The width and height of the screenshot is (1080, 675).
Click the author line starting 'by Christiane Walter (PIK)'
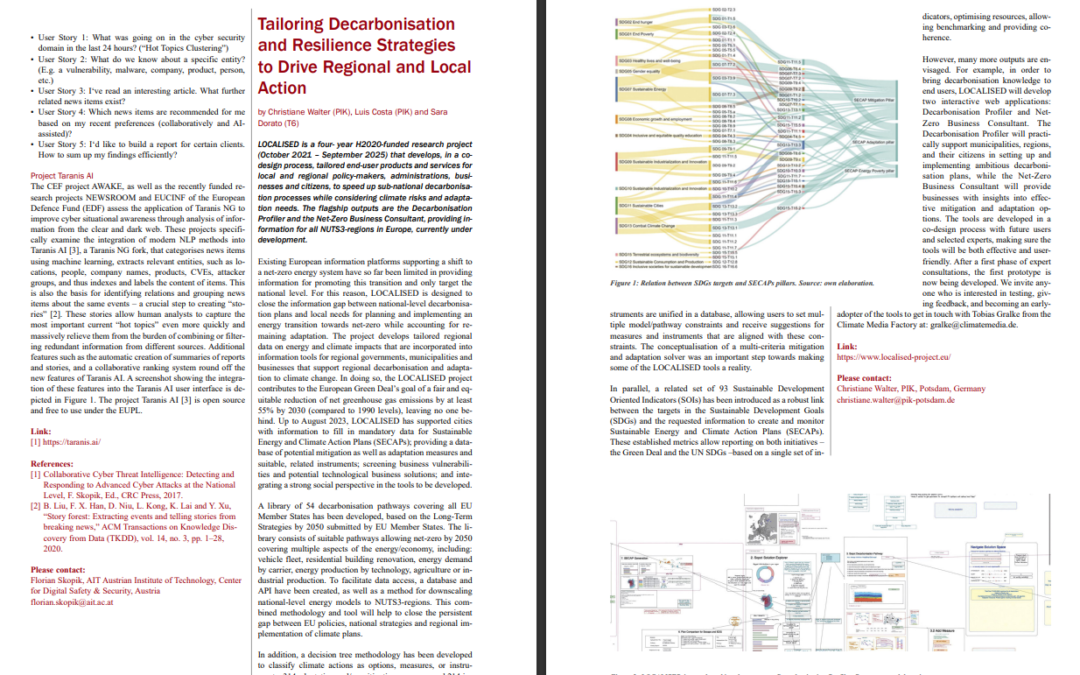pyautogui.click(x=353, y=117)
